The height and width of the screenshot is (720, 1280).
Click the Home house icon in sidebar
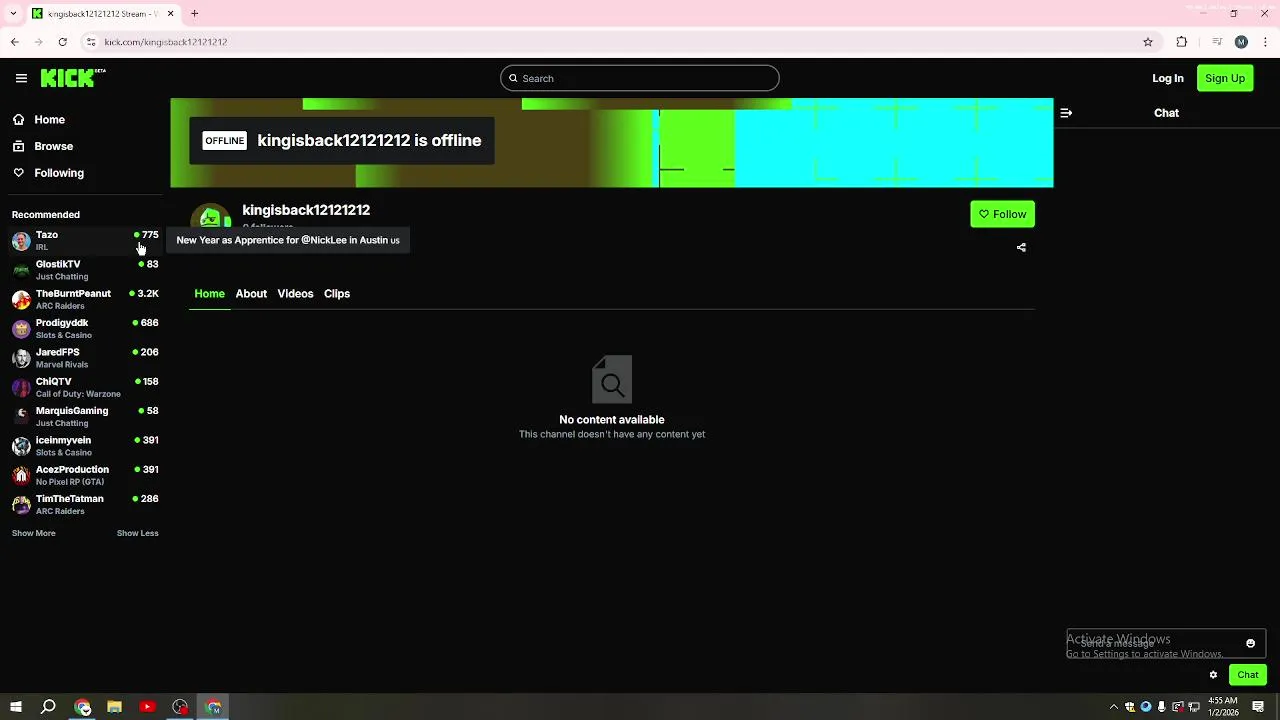pos(19,120)
